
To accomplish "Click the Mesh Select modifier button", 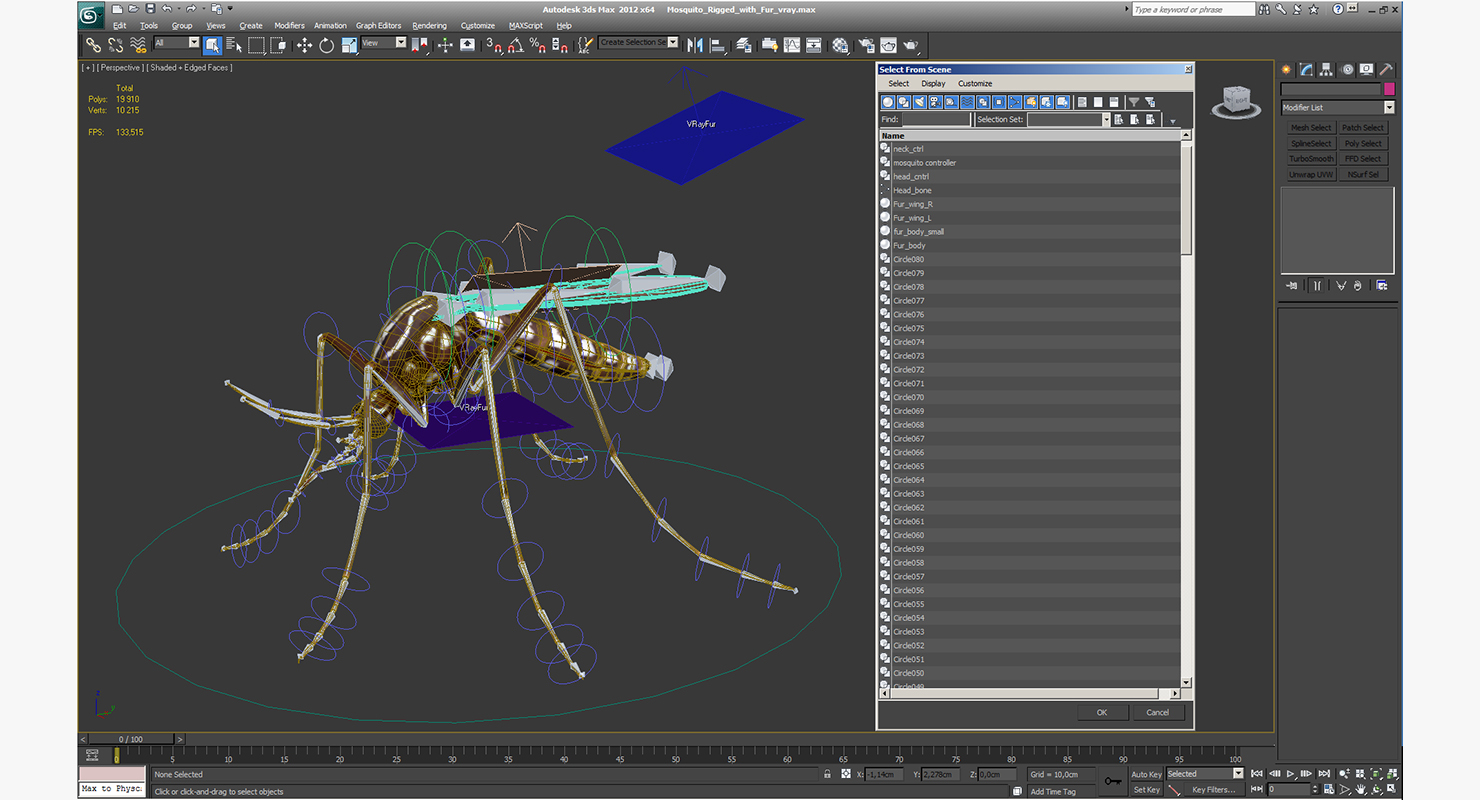I will point(1311,128).
